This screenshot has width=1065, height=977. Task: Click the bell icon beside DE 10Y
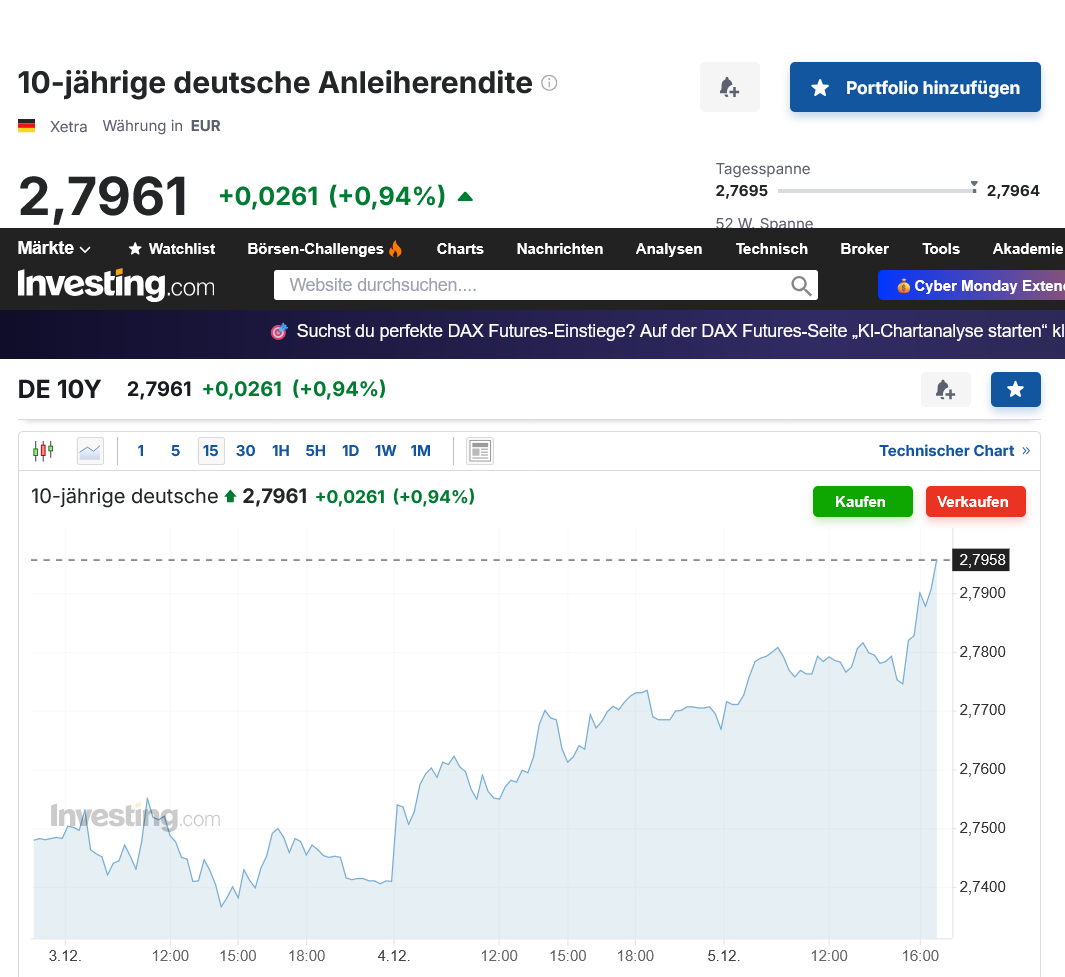[x=945, y=390]
